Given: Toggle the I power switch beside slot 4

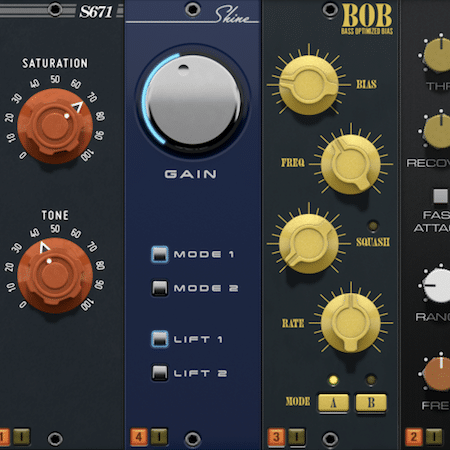Looking at the screenshot, I should click(159, 436).
